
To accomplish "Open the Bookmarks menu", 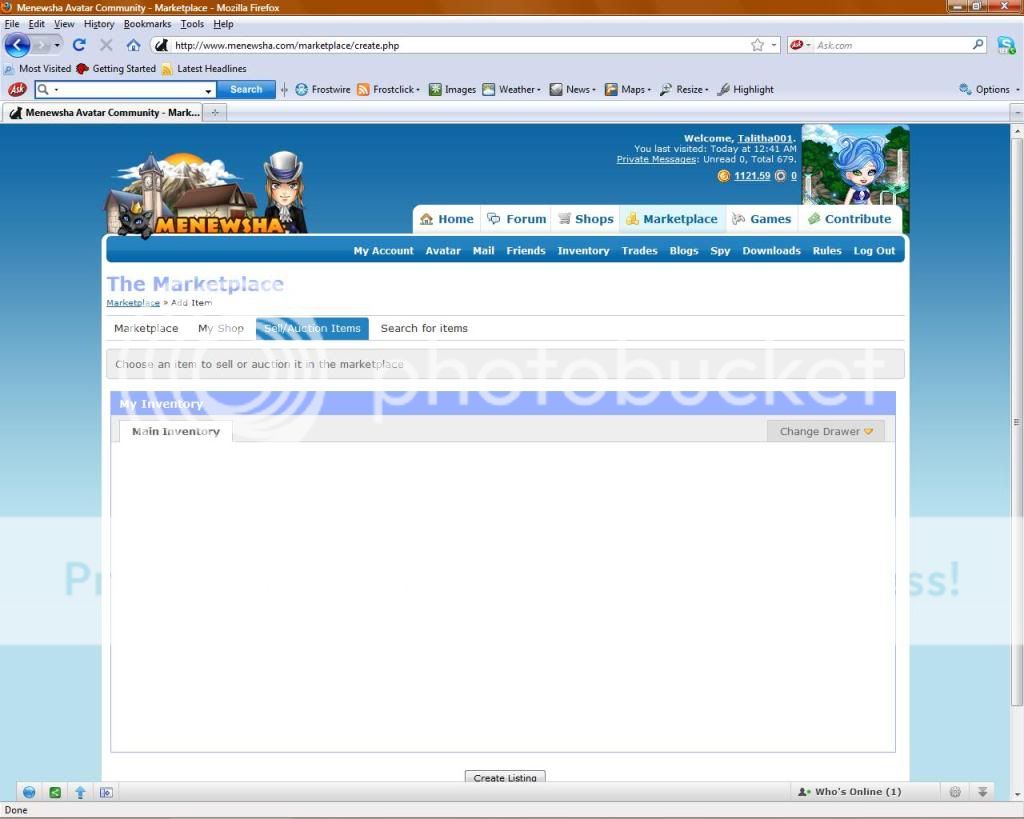I will pos(147,24).
